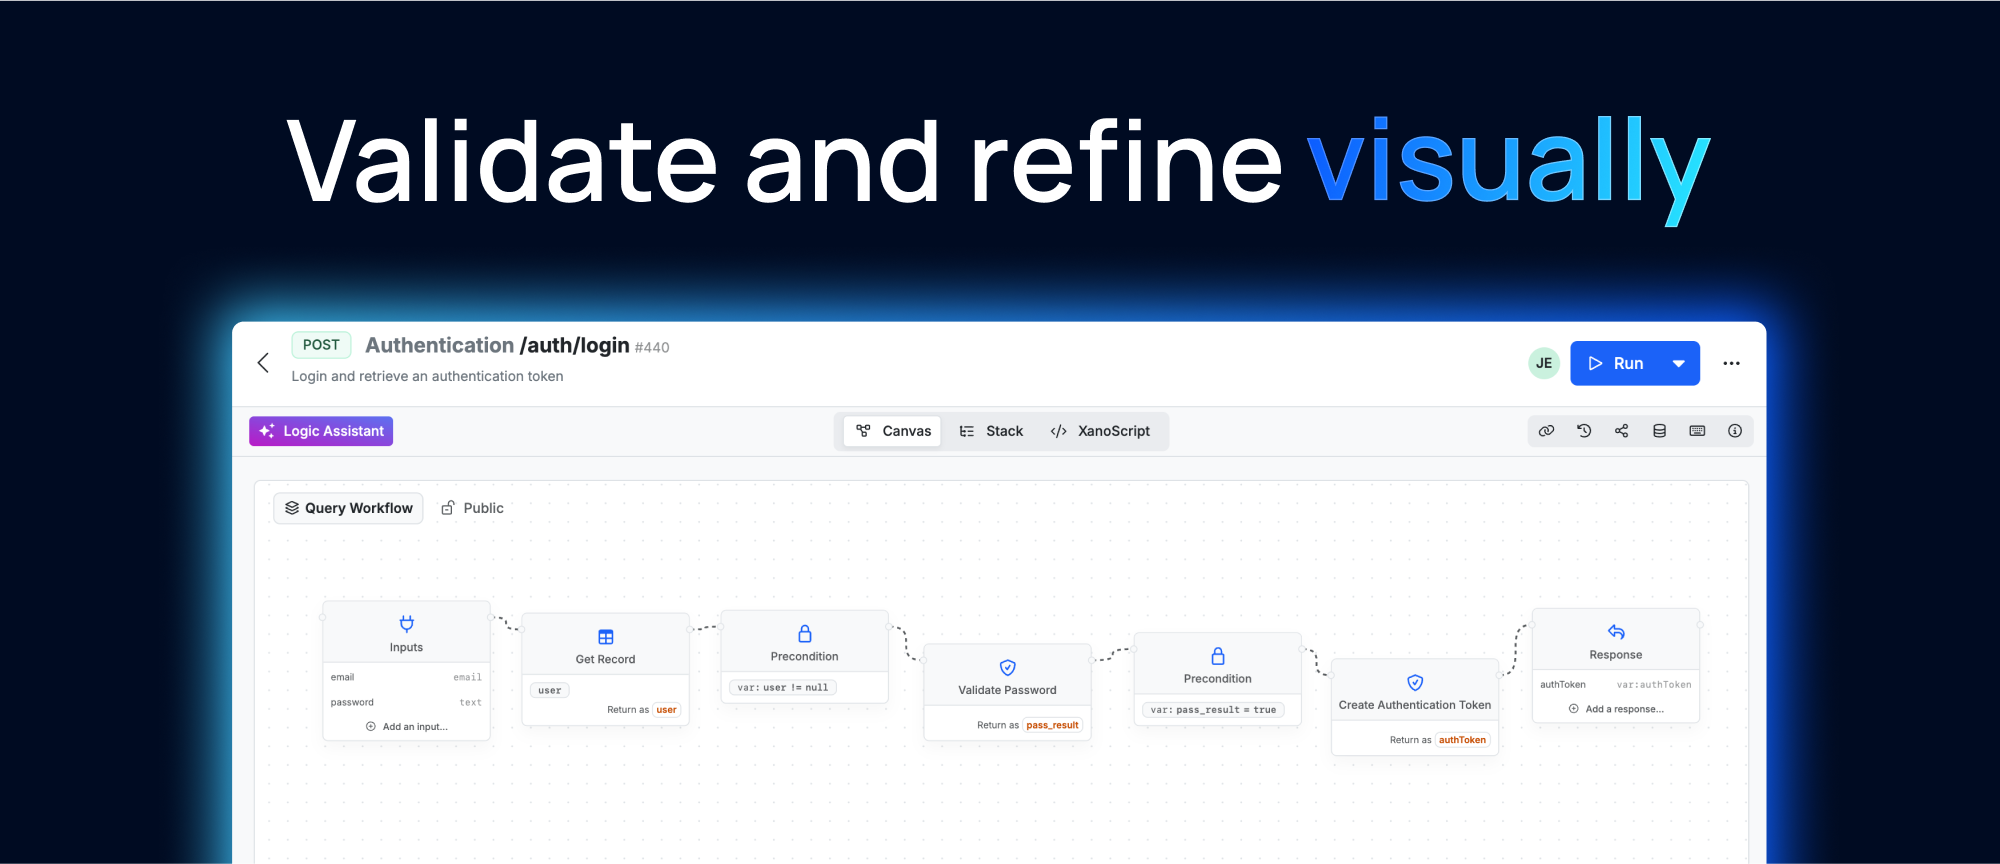Click the password input row

point(406,702)
